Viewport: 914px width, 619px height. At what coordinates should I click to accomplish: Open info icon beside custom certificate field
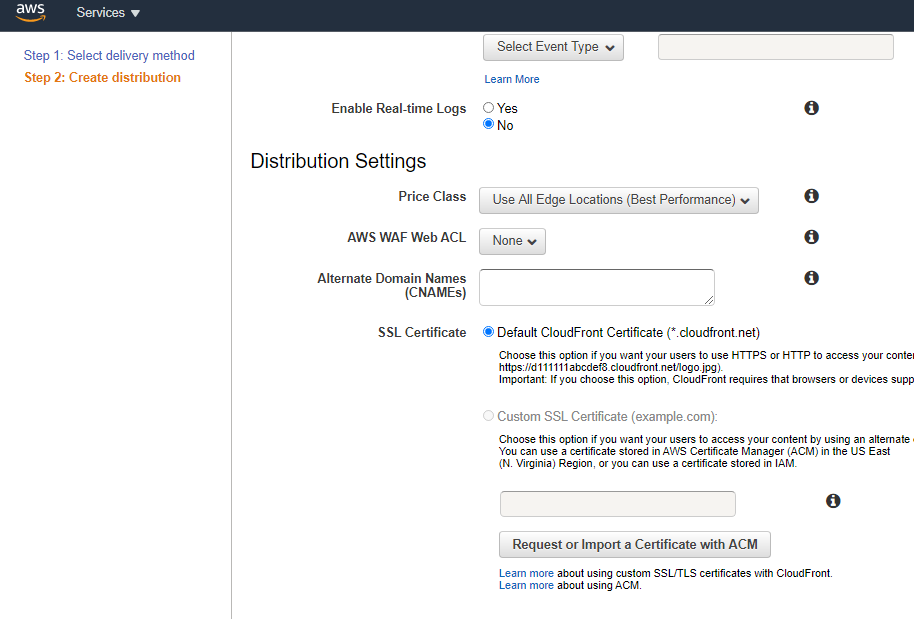833,501
